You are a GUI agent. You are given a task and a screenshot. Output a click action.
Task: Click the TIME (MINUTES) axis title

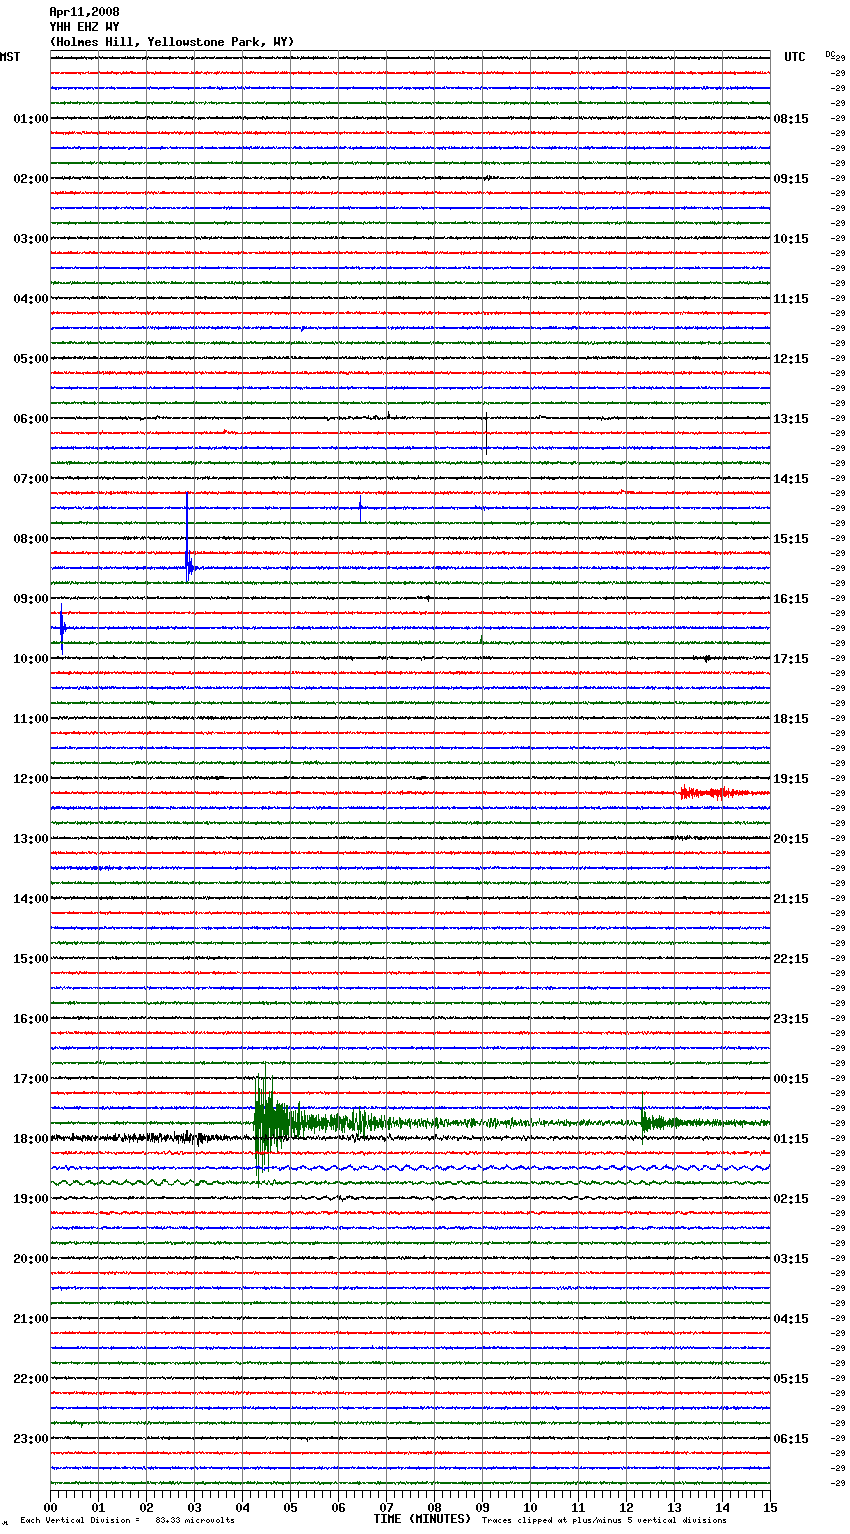(x=422, y=1519)
